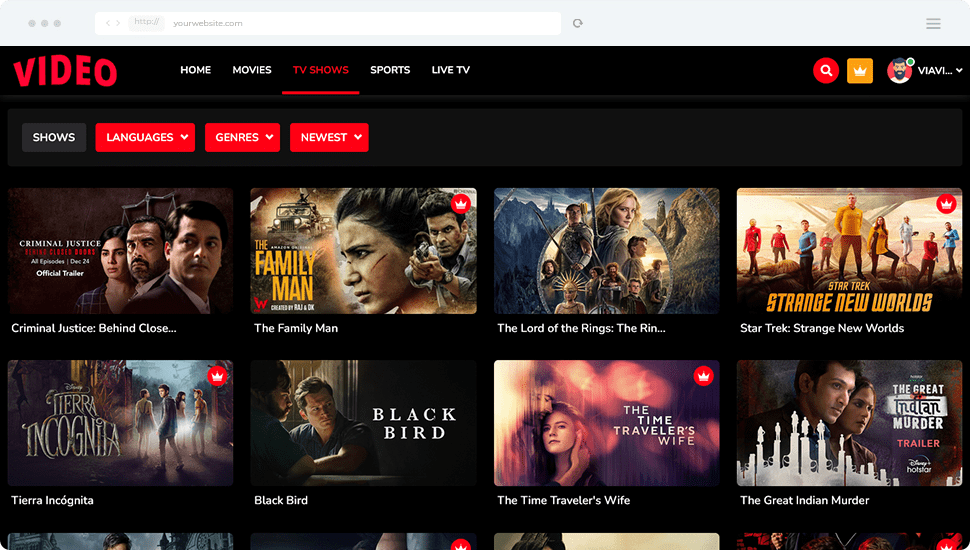This screenshot has height=550, width=970.
Task: Click the red search icon
Action: pos(826,71)
